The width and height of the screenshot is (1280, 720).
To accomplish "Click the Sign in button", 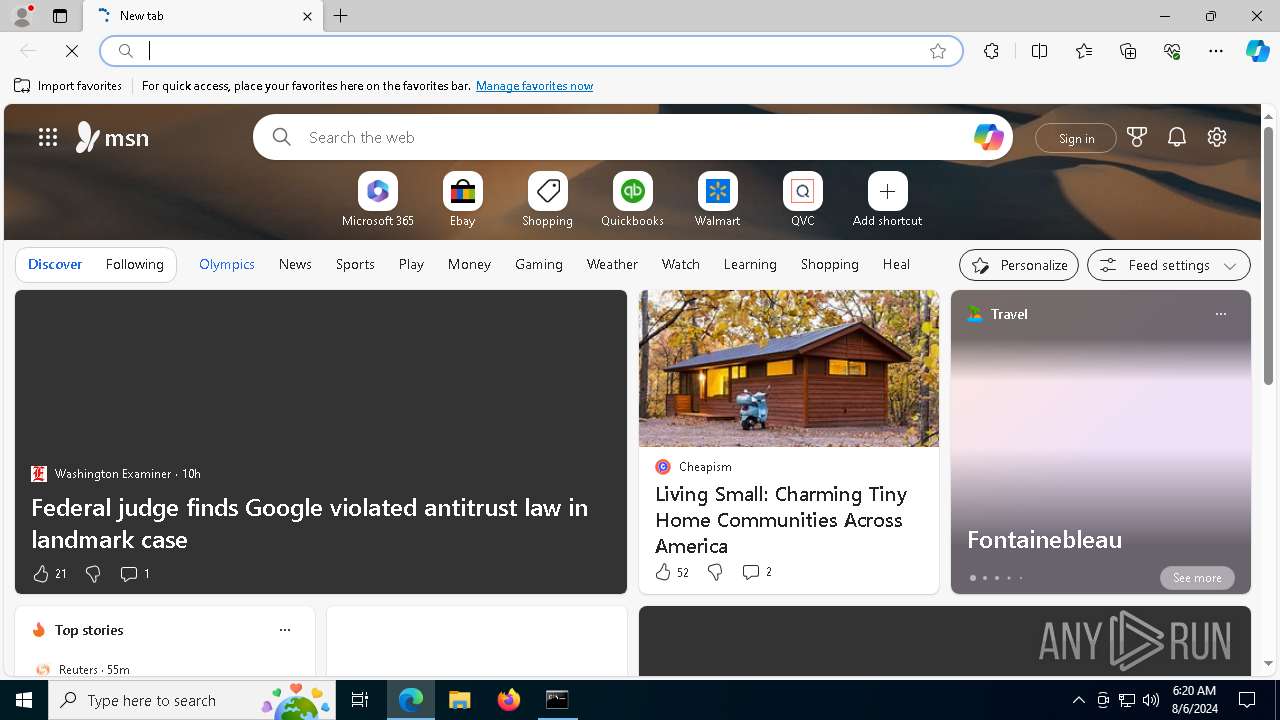I will coord(1076,138).
